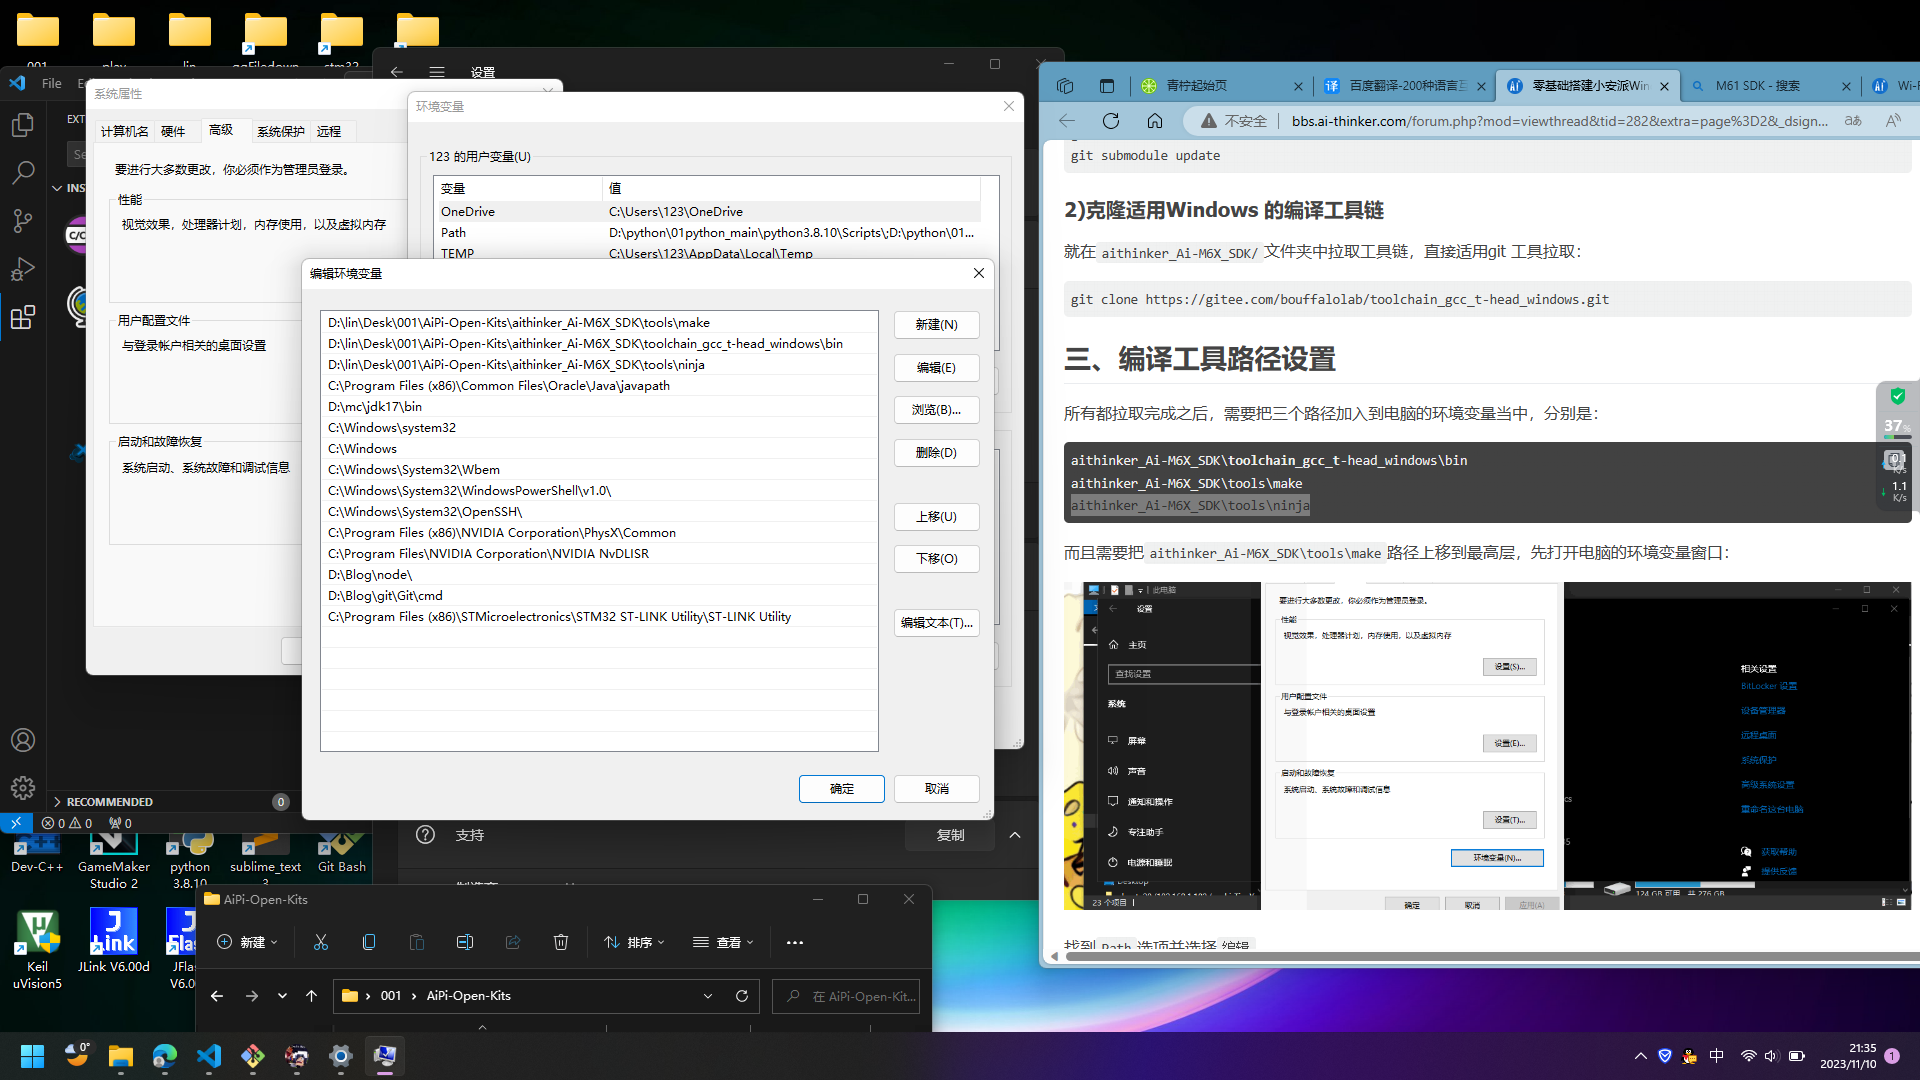The width and height of the screenshot is (1920, 1080).
Task: Open the Settings hamburger menu
Action: pos(437,72)
